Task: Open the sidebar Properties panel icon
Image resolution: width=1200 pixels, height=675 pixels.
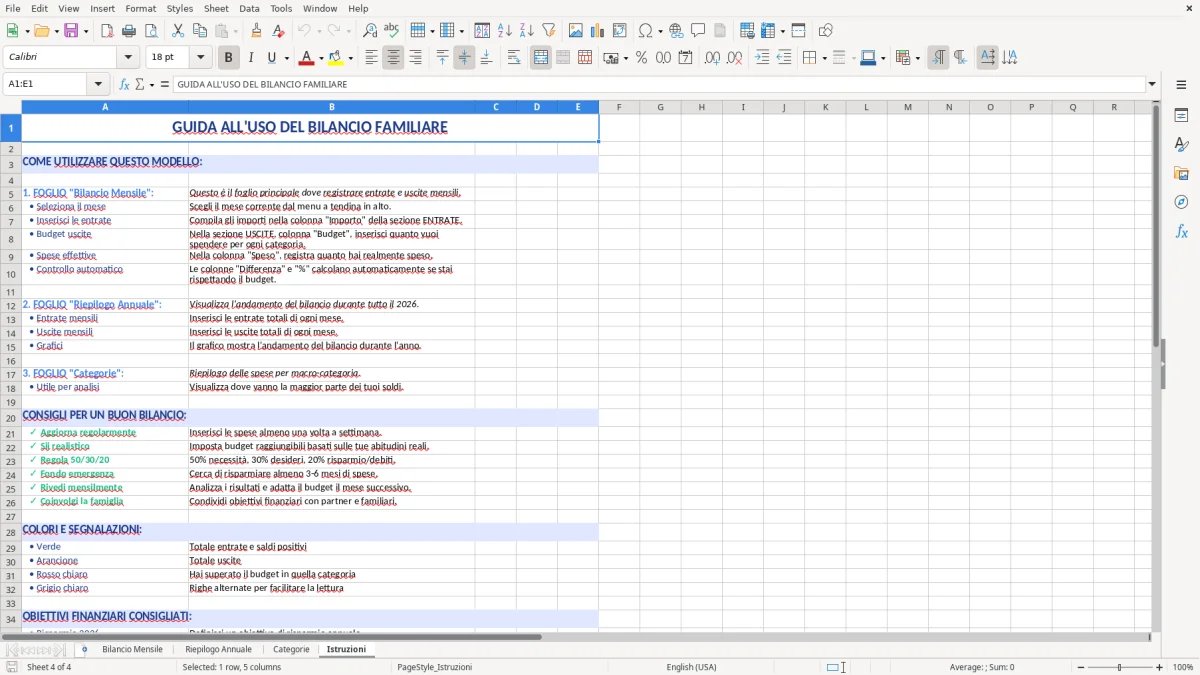Action: point(1181,116)
